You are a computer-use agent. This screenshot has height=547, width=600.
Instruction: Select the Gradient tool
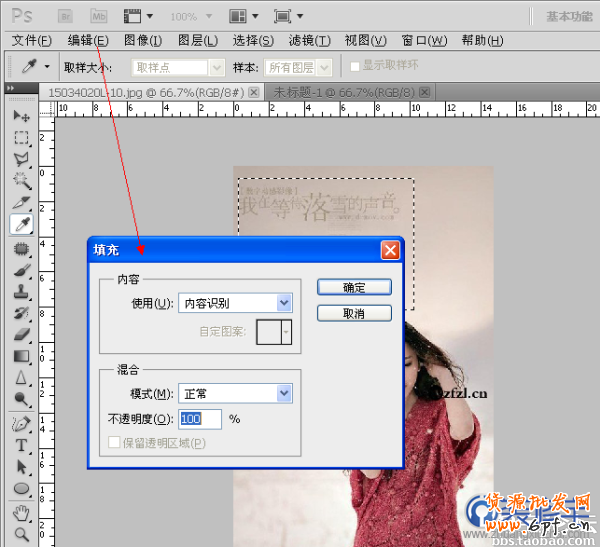pos(20,356)
